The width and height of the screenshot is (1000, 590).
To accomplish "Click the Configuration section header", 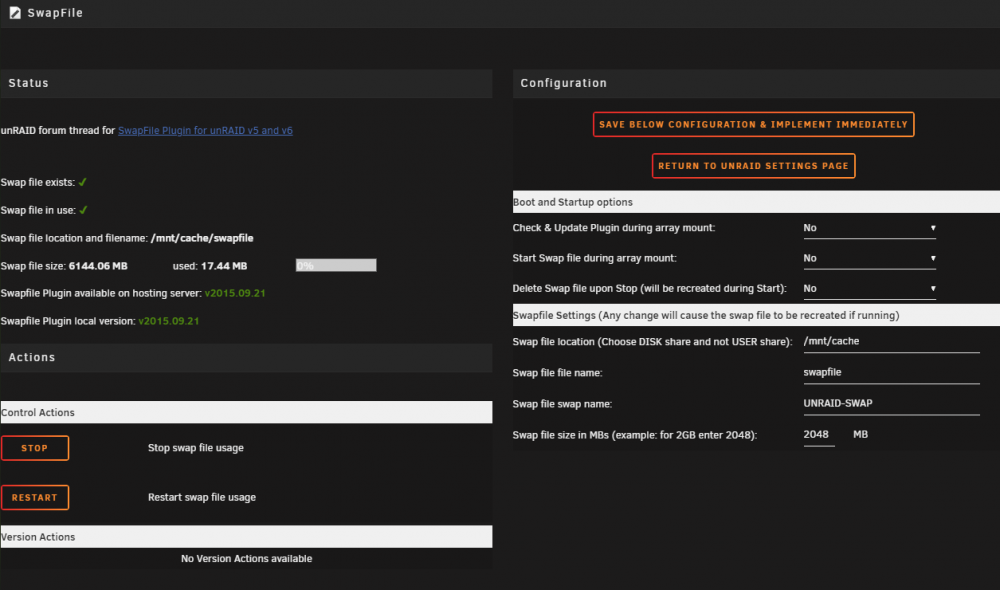I will click(x=756, y=84).
